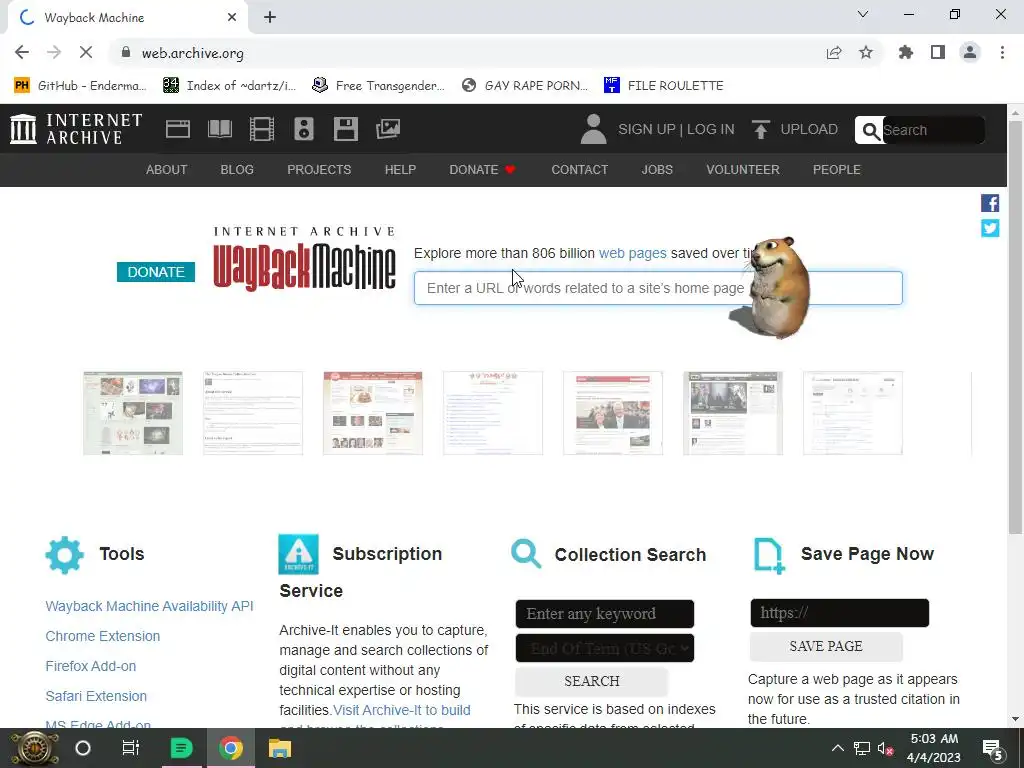Open the CONTACT menu item
1024x768 pixels.
click(x=580, y=170)
